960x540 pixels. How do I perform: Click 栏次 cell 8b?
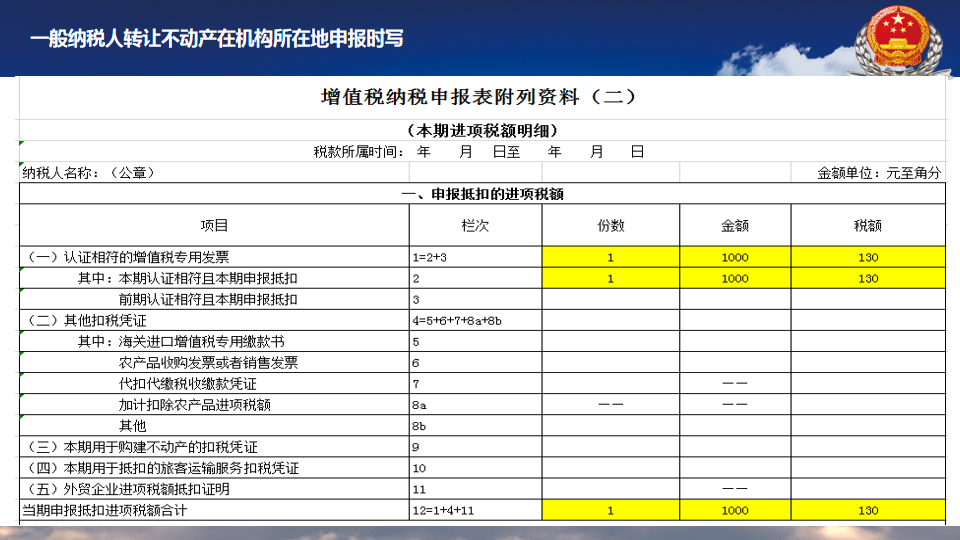click(x=475, y=426)
